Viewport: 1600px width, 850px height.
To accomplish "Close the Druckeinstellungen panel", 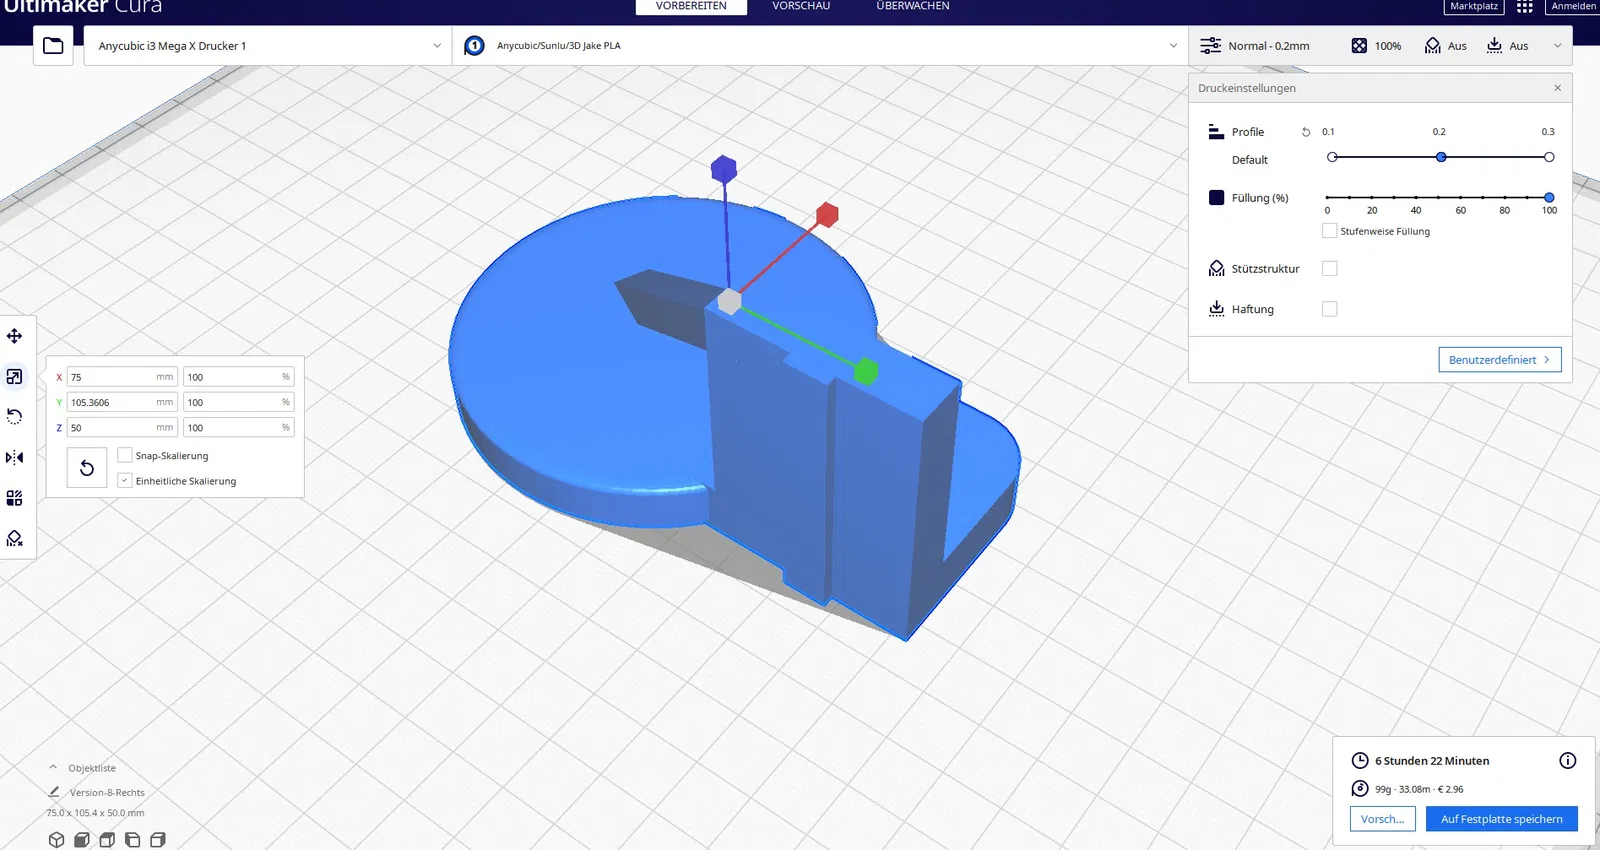I will [x=1557, y=88].
